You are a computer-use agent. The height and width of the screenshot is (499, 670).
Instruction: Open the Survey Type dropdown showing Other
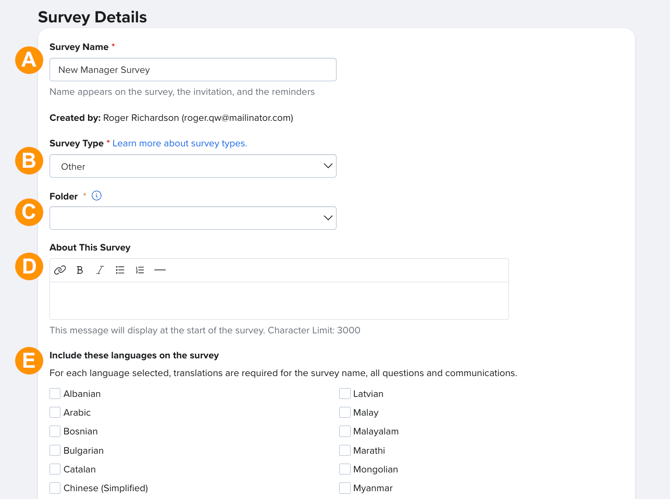coord(193,166)
